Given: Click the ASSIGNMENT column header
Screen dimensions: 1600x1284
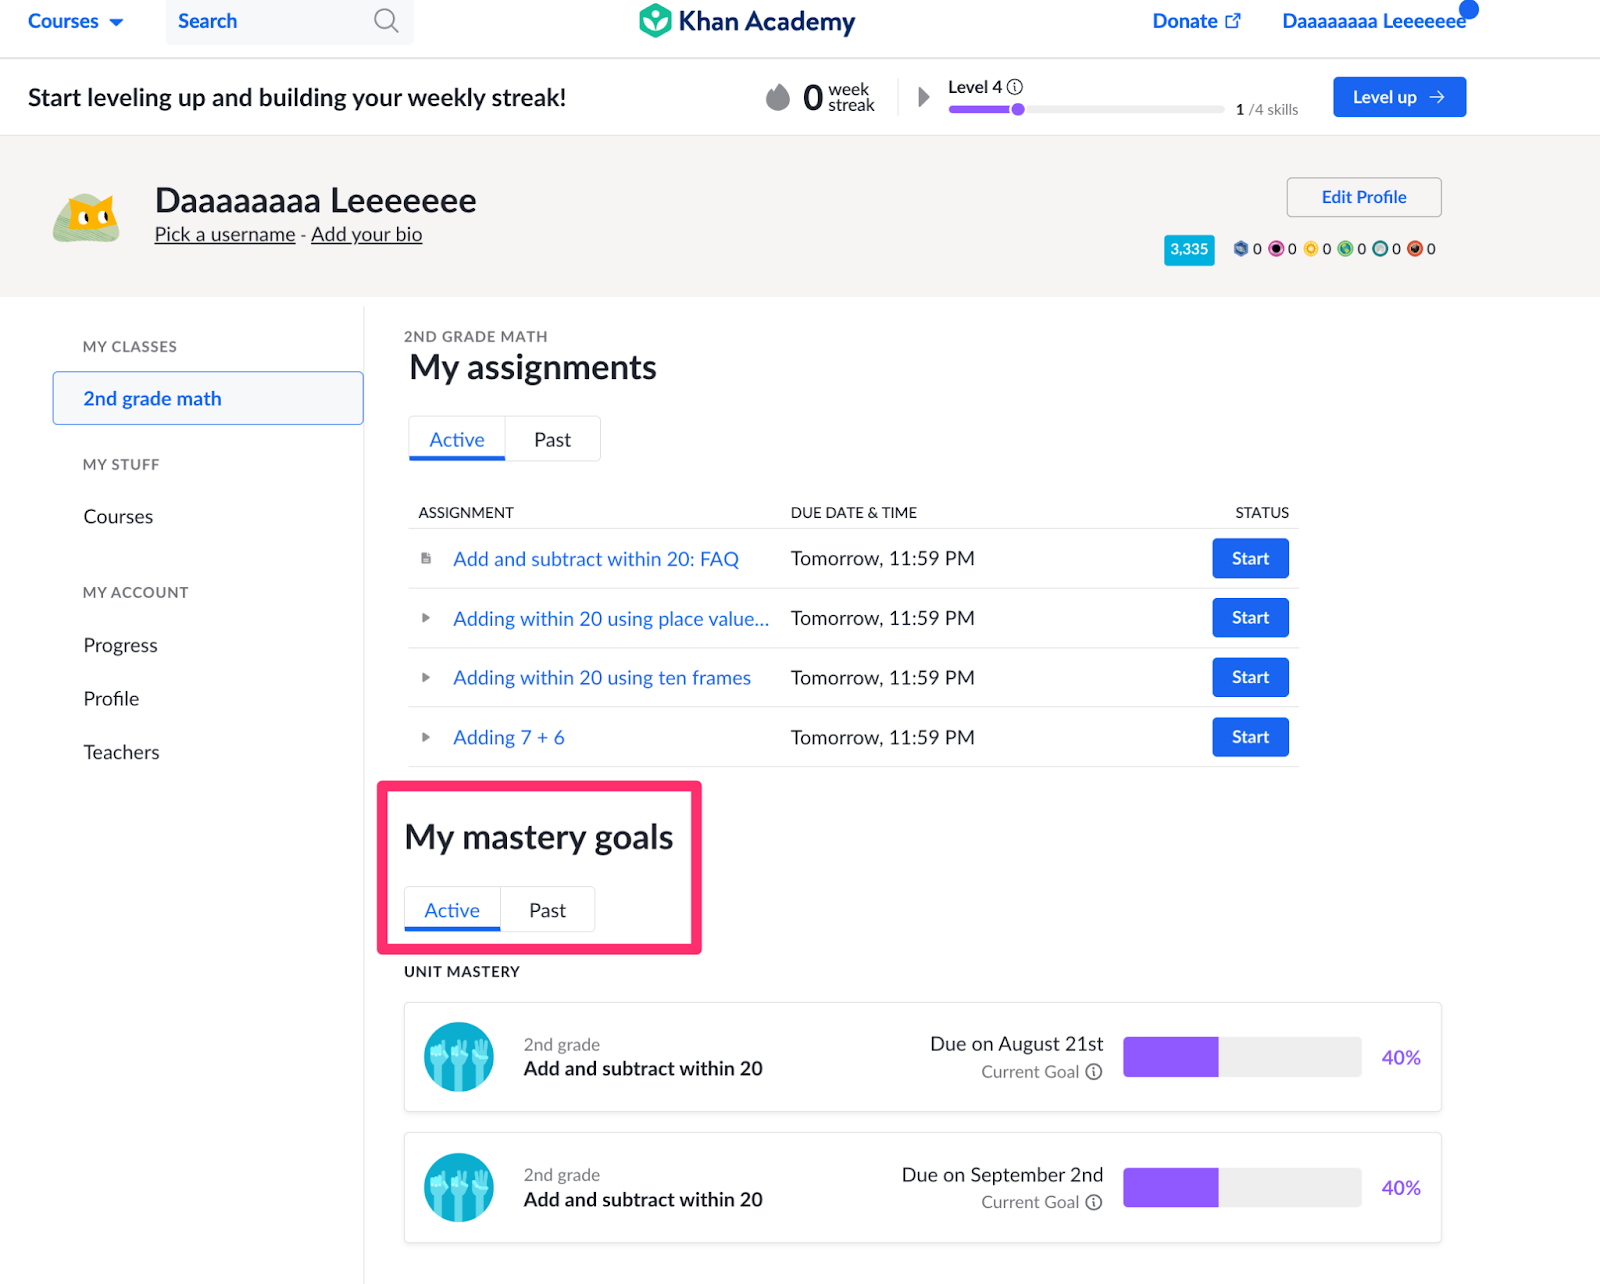Looking at the screenshot, I should pos(466,513).
